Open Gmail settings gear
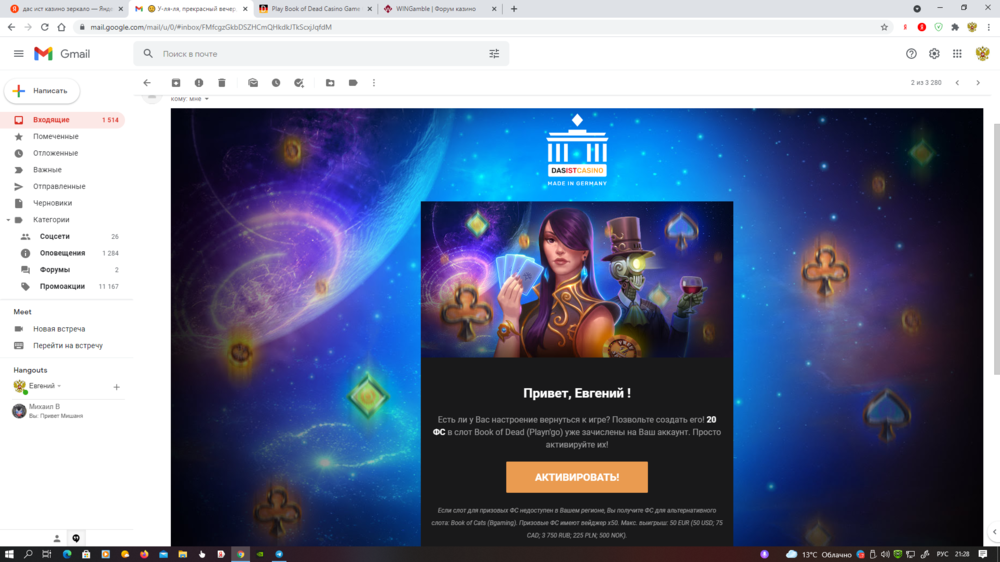Image resolution: width=1000 pixels, height=562 pixels. pyautogui.click(x=934, y=54)
